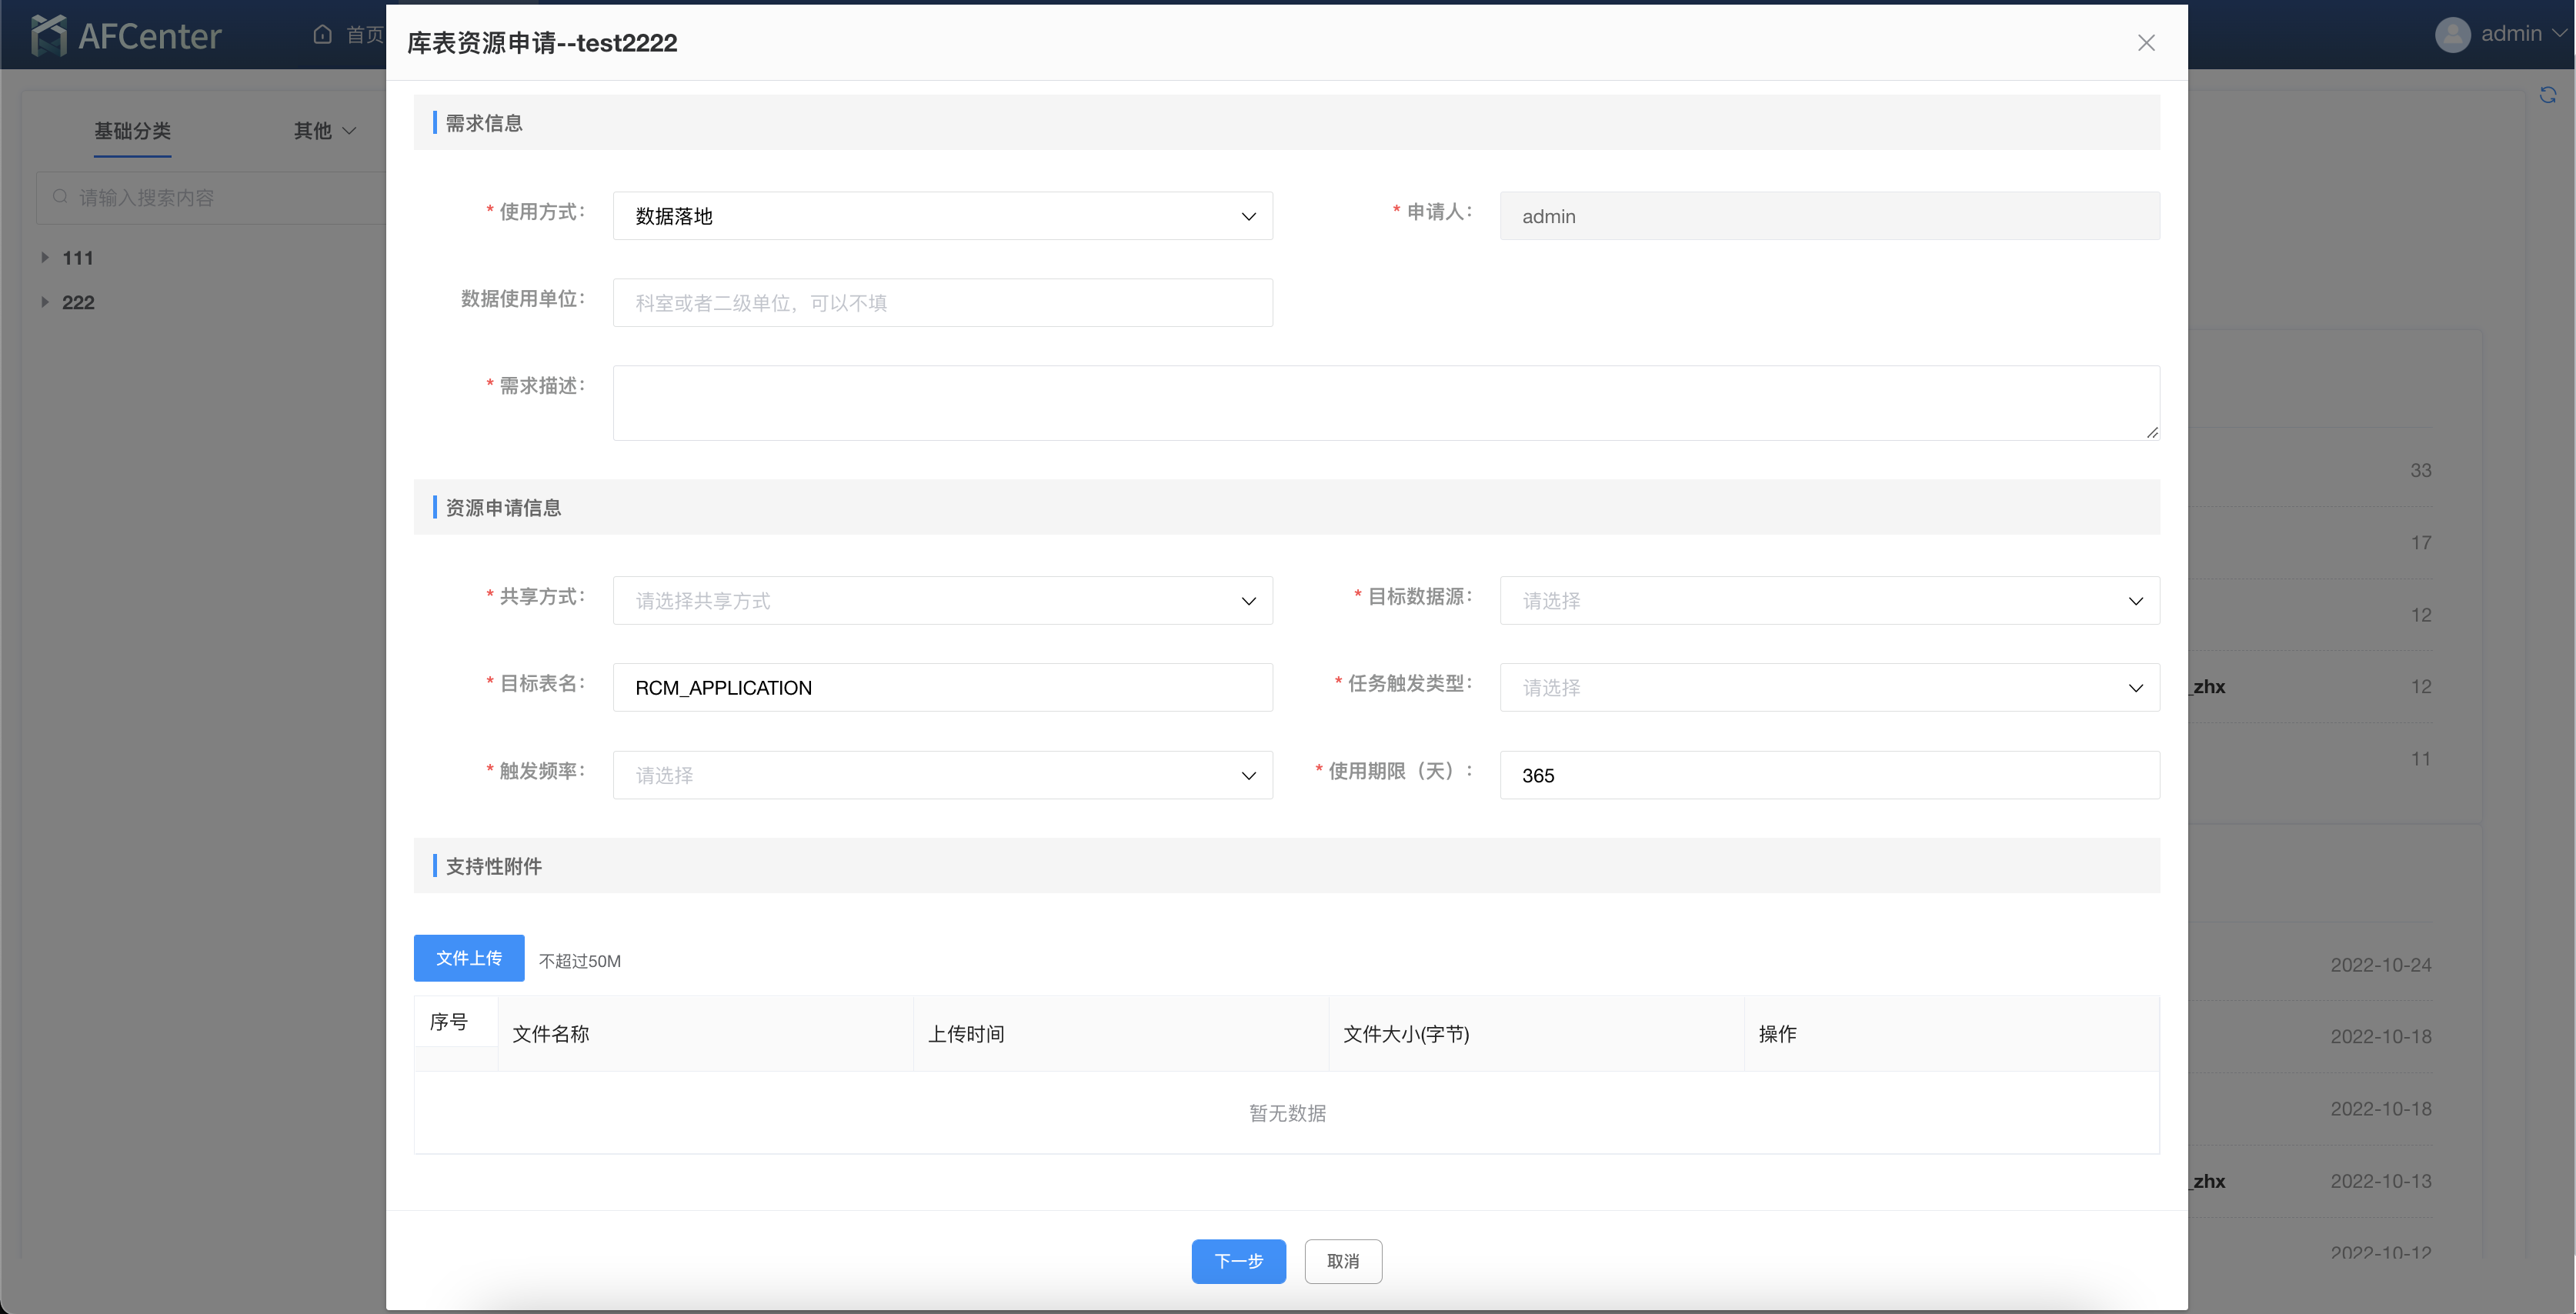Image resolution: width=2576 pixels, height=1314 pixels.
Task: Click the 下一步 button
Action: point(1238,1261)
